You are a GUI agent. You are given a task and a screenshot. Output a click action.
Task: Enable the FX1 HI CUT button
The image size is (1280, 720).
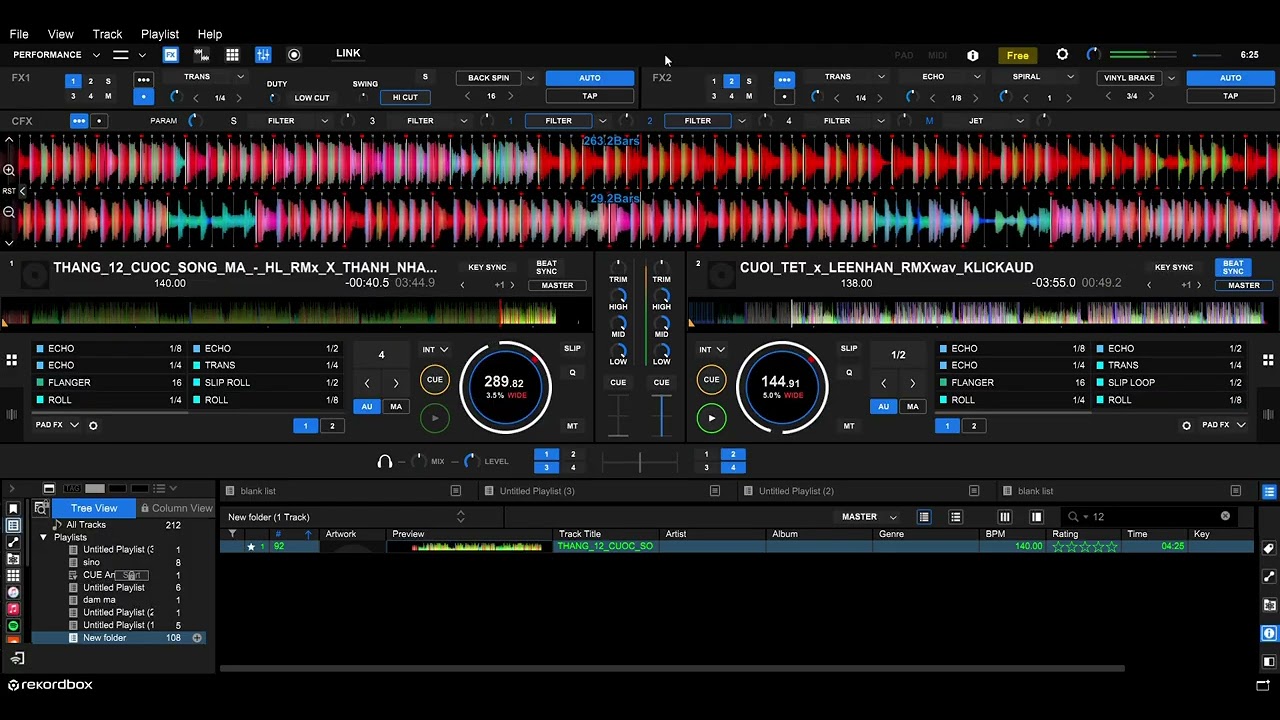405,97
